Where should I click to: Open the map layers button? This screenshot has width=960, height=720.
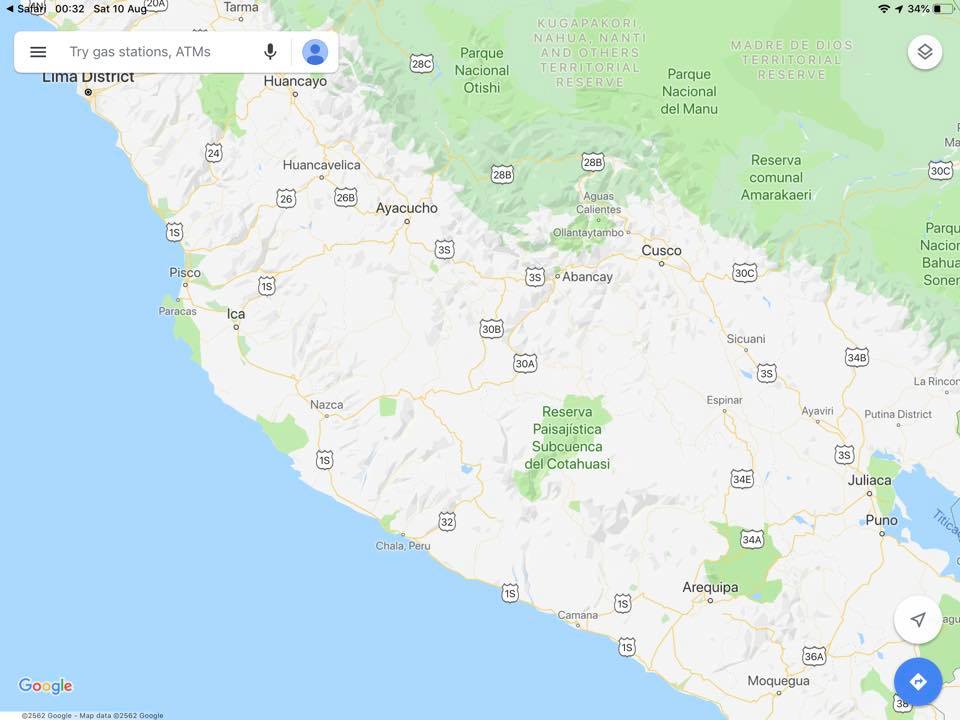[x=924, y=52]
